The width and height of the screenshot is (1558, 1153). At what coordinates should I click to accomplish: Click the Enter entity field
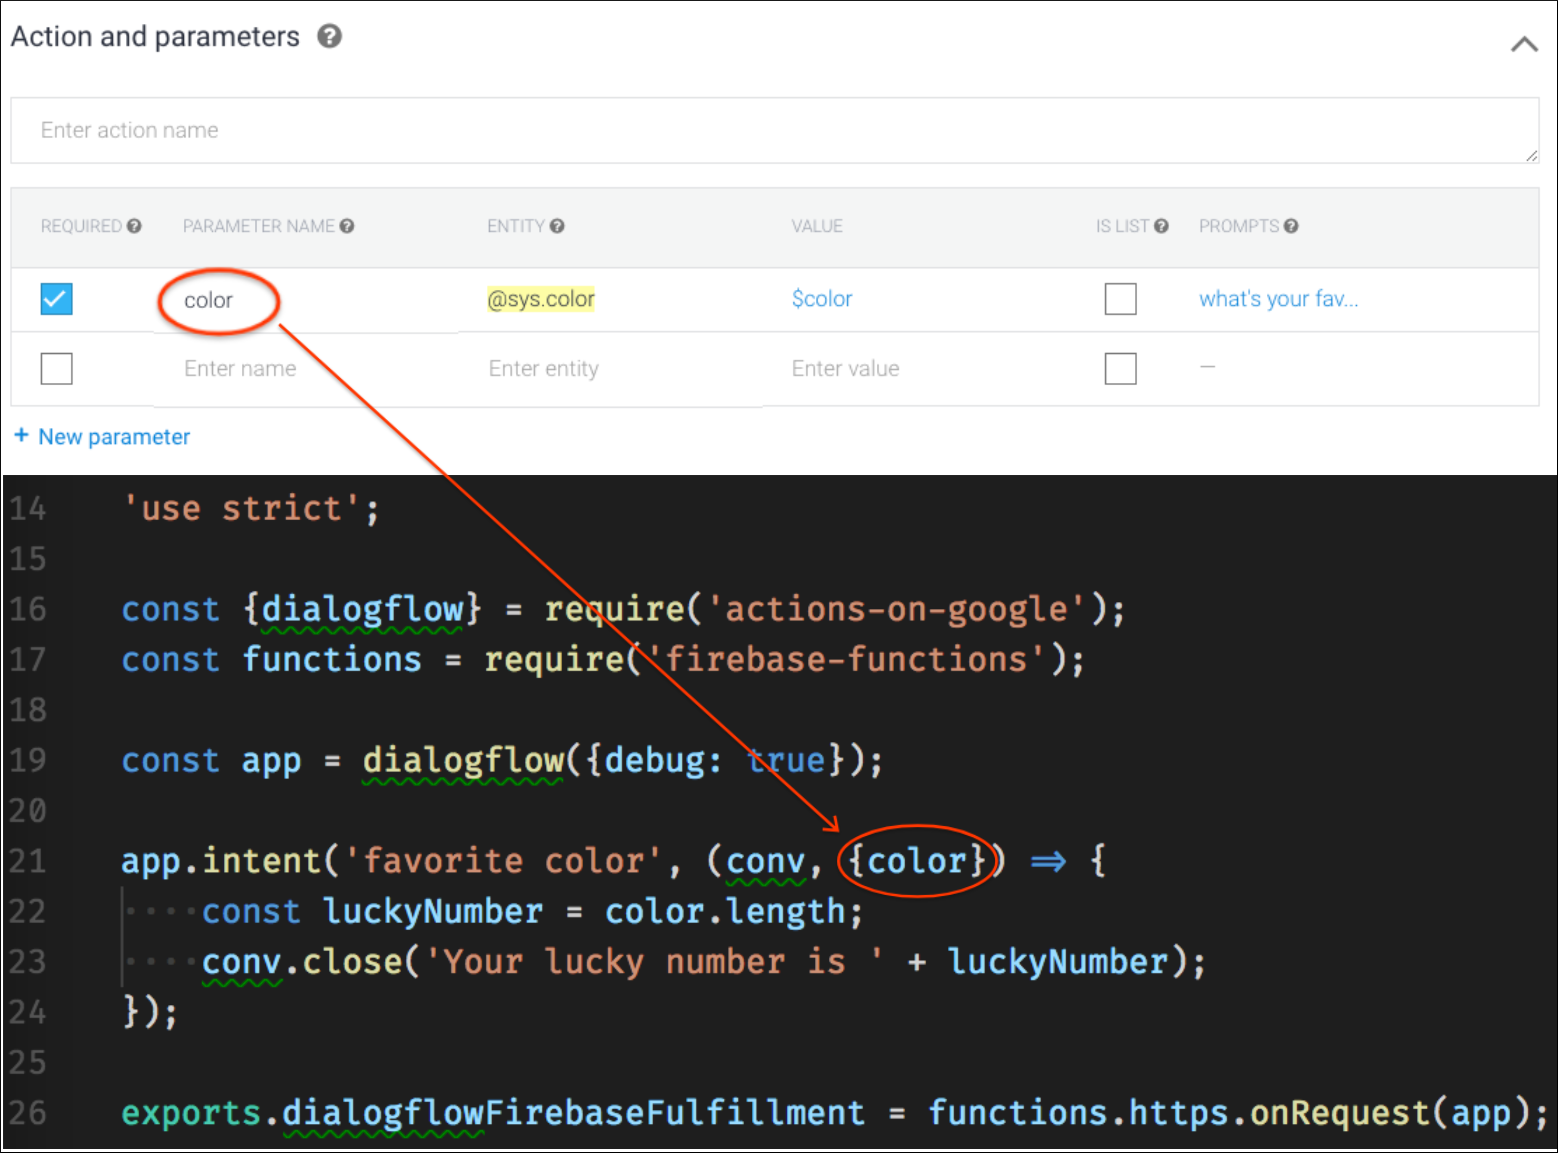coord(544,368)
